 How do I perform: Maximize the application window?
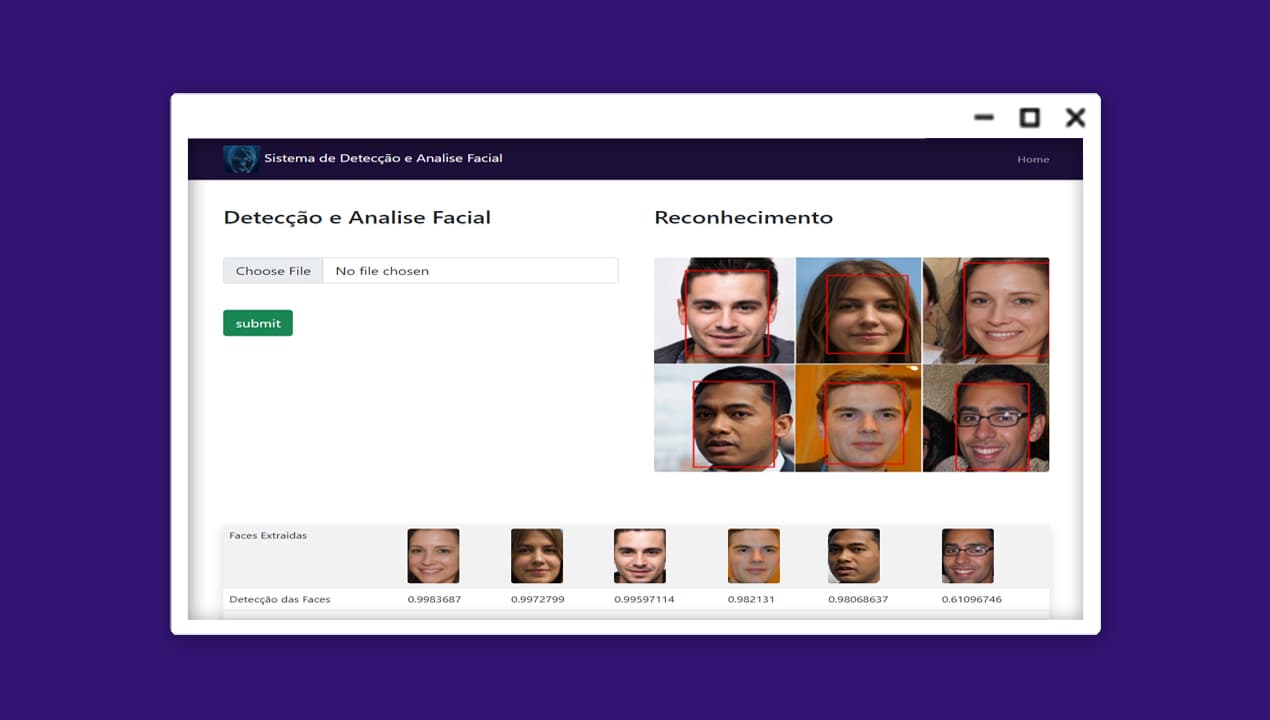coord(1029,118)
